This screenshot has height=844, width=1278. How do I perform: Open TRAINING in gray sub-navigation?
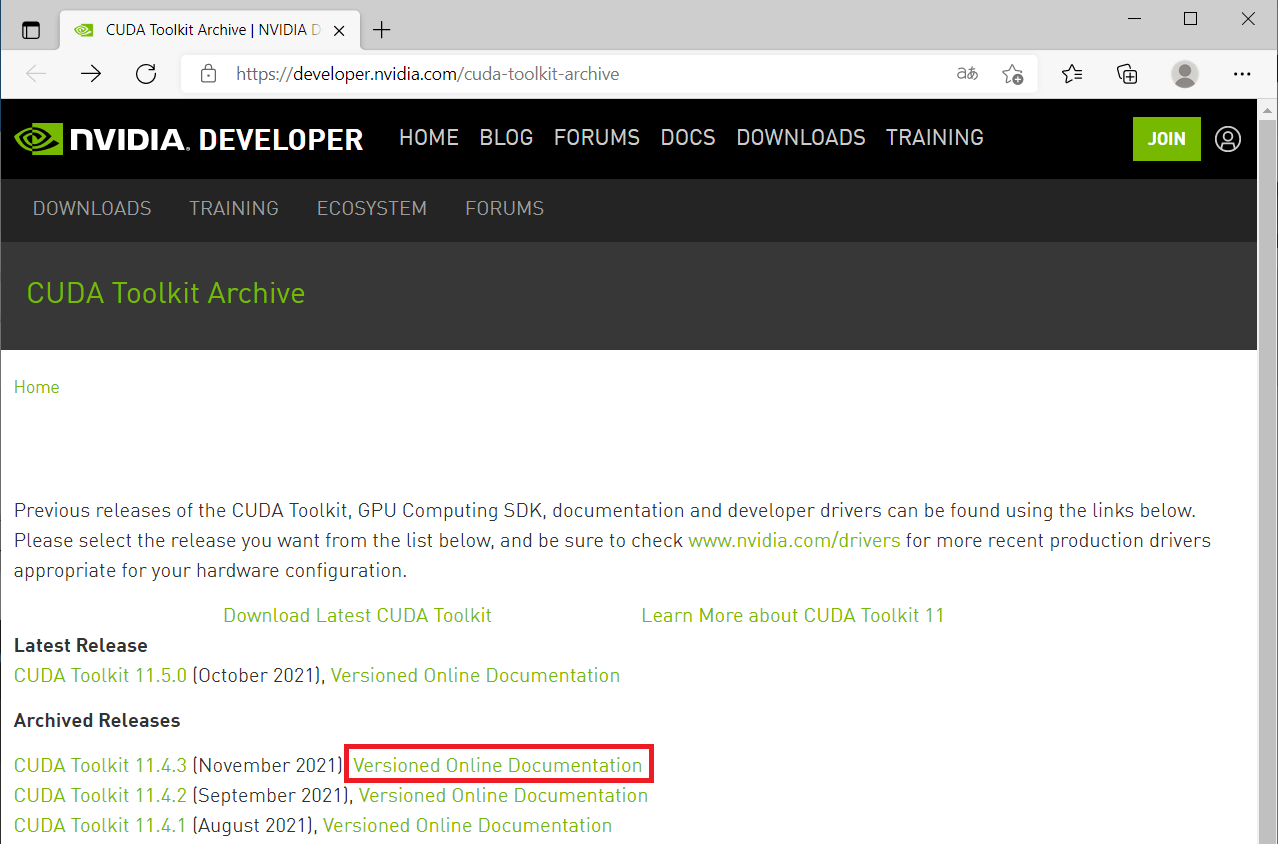click(x=234, y=208)
